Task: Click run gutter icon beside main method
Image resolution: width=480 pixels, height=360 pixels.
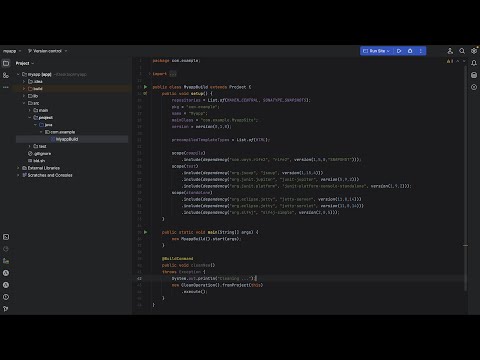Action: coord(146,232)
